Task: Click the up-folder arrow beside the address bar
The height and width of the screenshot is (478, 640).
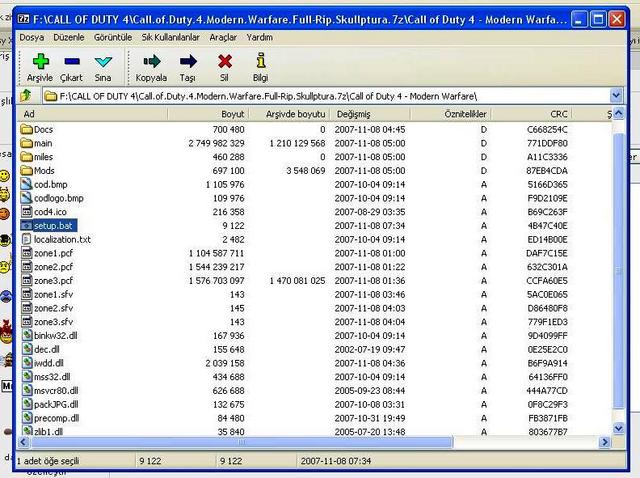Action: (26, 96)
